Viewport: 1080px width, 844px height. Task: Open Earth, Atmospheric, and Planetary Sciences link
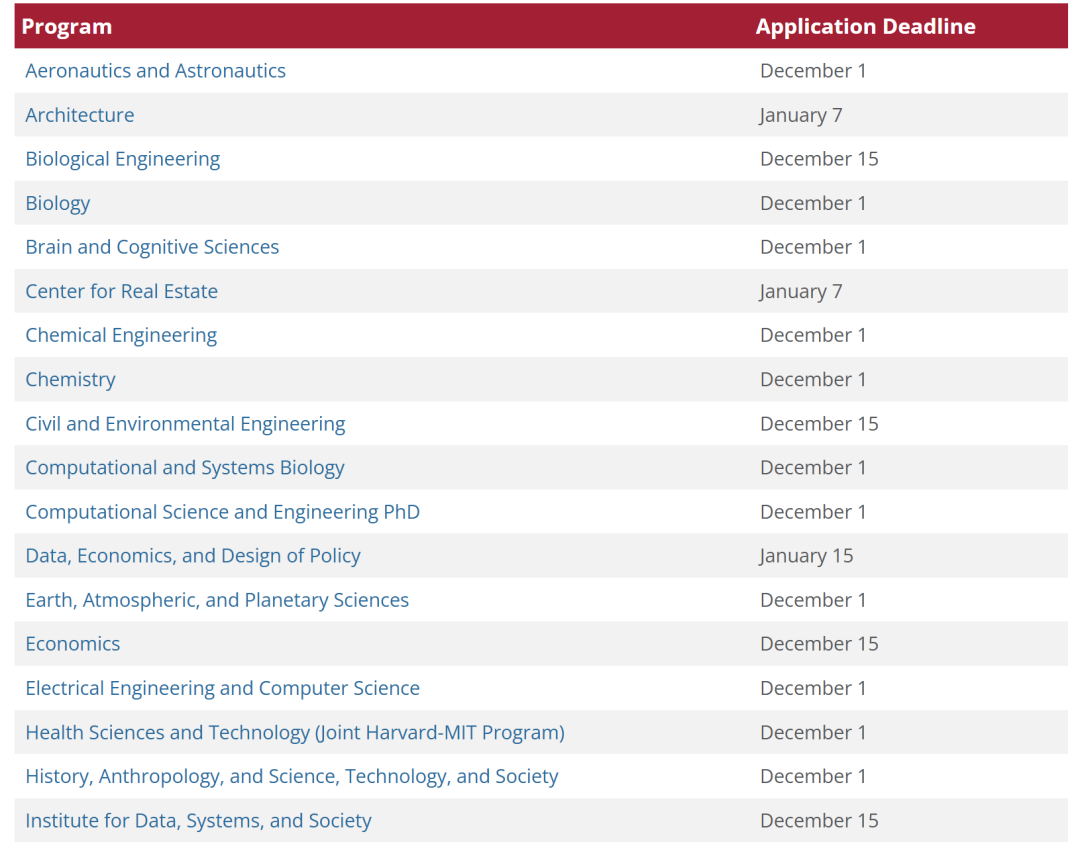pos(217,600)
